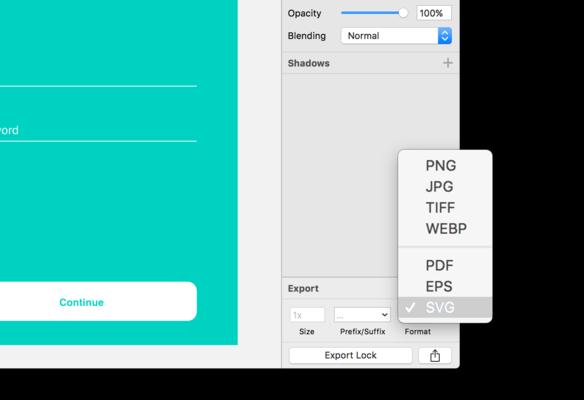This screenshot has width=584, height=400.
Task: Select WEBP export format
Action: (445, 229)
